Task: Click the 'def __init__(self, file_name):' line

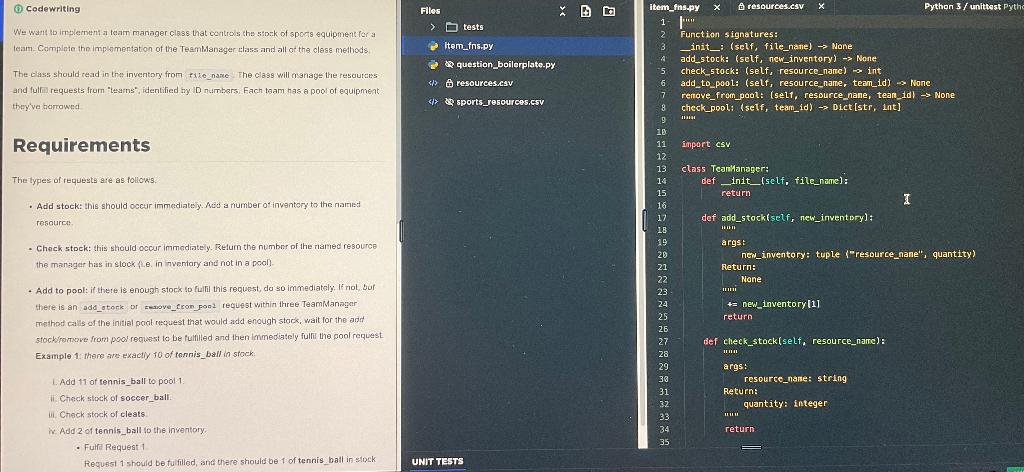Action: (x=774, y=181)
